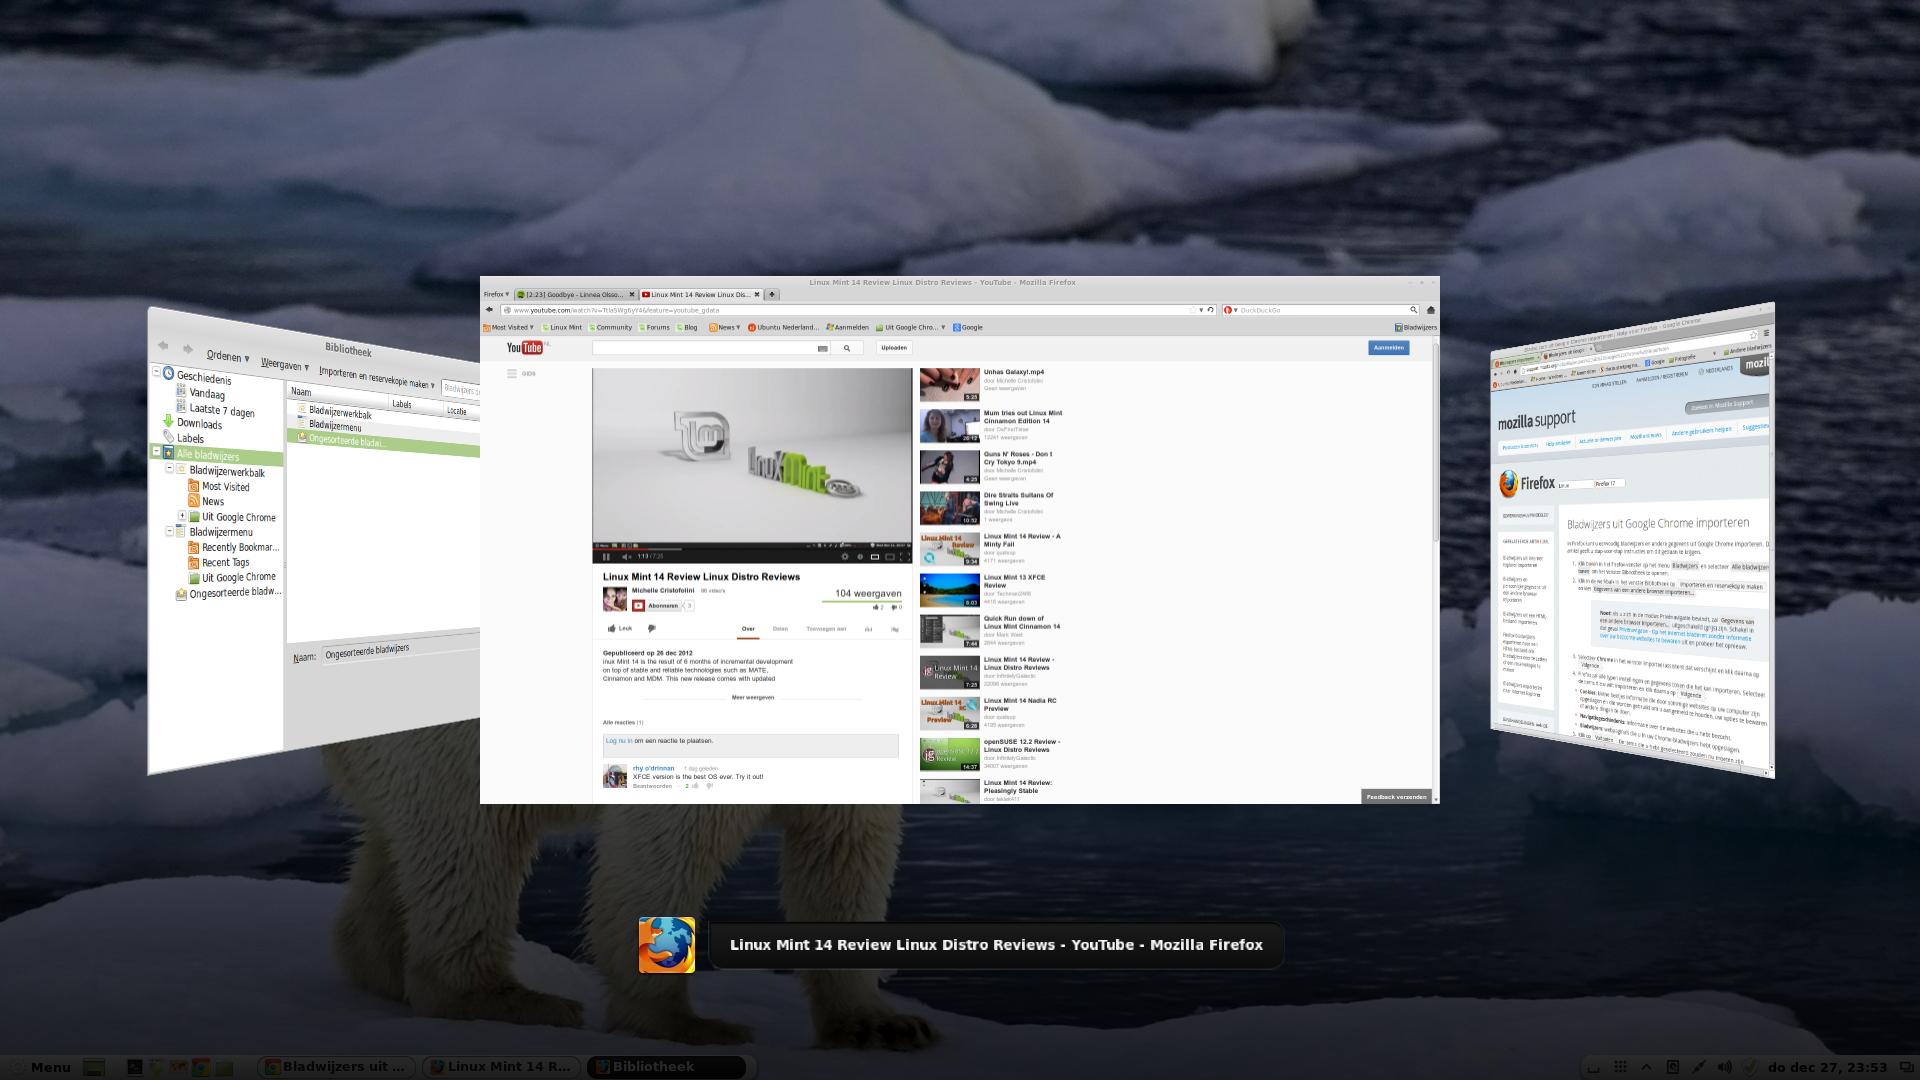Click the Bibliotheek taskbar window button

(x=668, y=1067)
